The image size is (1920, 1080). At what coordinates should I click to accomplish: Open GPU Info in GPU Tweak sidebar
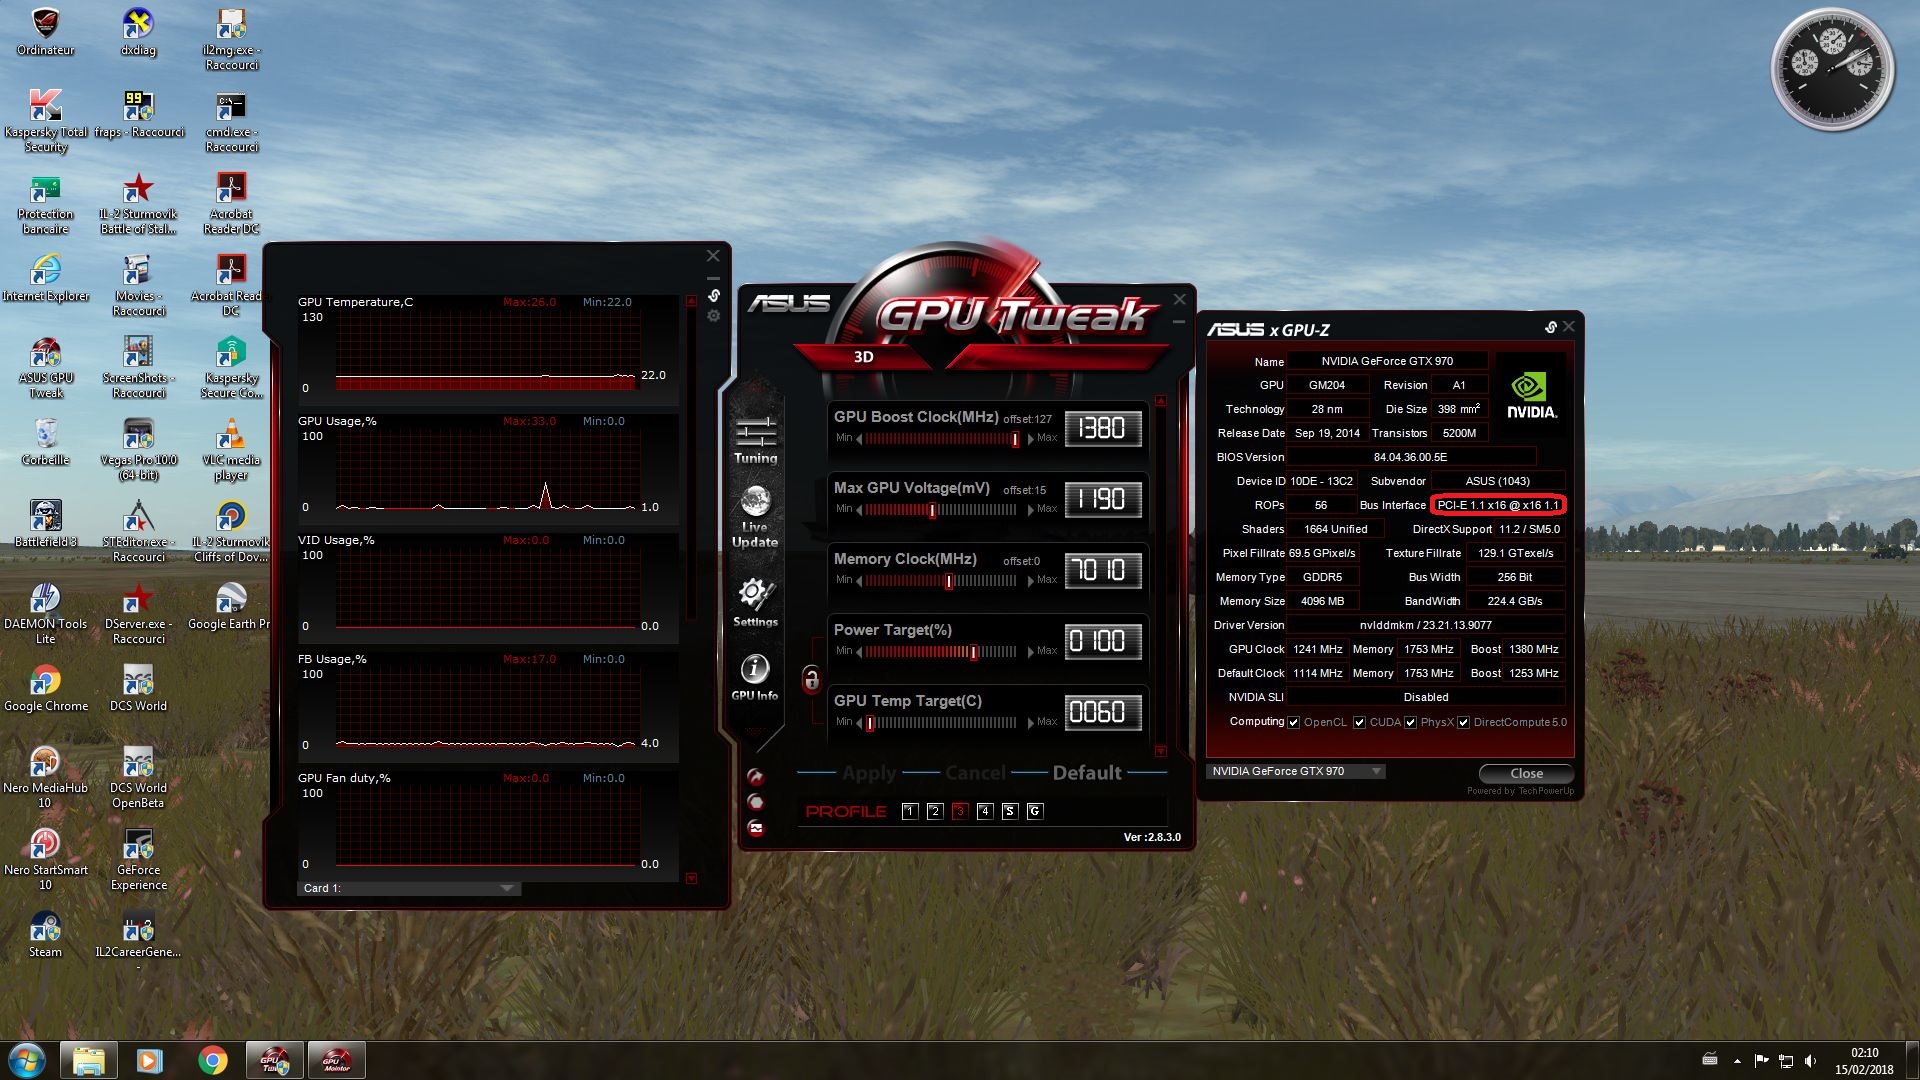(755, 677)
